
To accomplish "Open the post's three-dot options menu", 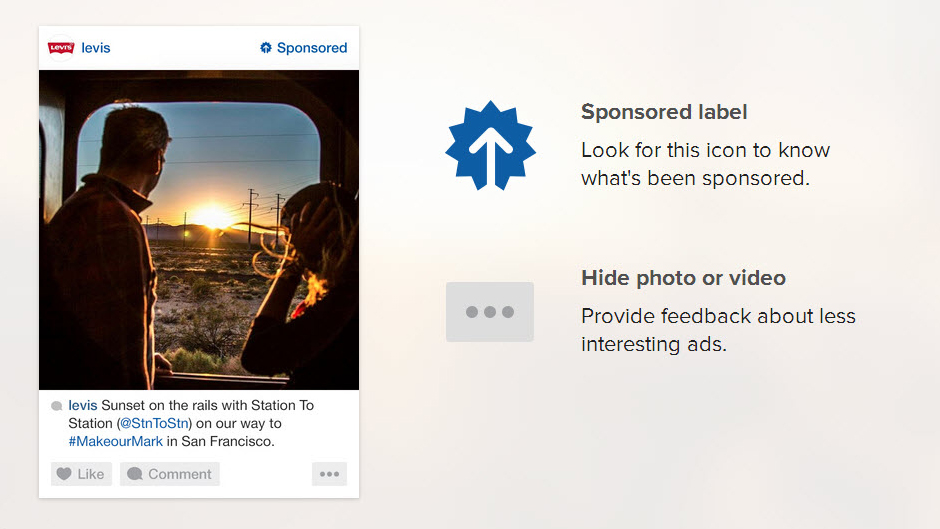I will (x=329, y=474).
